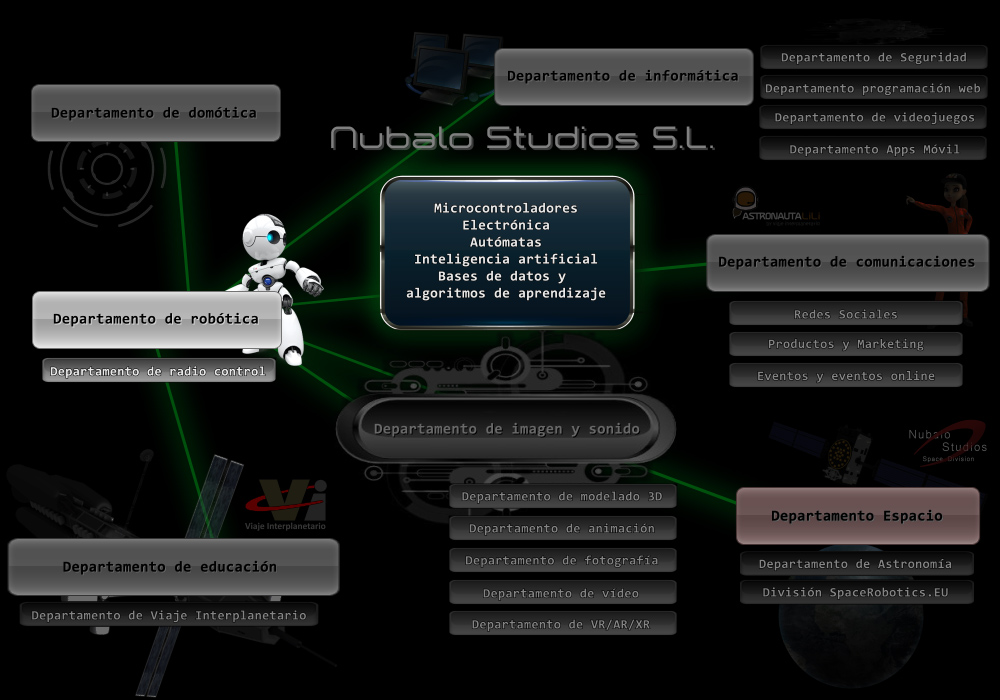The height and width of the screenshot is (700, 1000).
Task: Click the Nubalo Studios S.L. title
Action: 523,138
